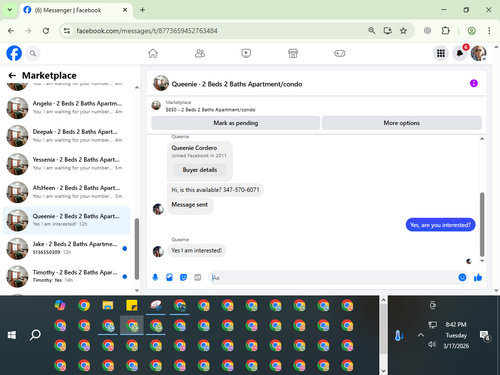Click conversation list scroll down arrow
The image size is (500, 375).
pos(137,290)
